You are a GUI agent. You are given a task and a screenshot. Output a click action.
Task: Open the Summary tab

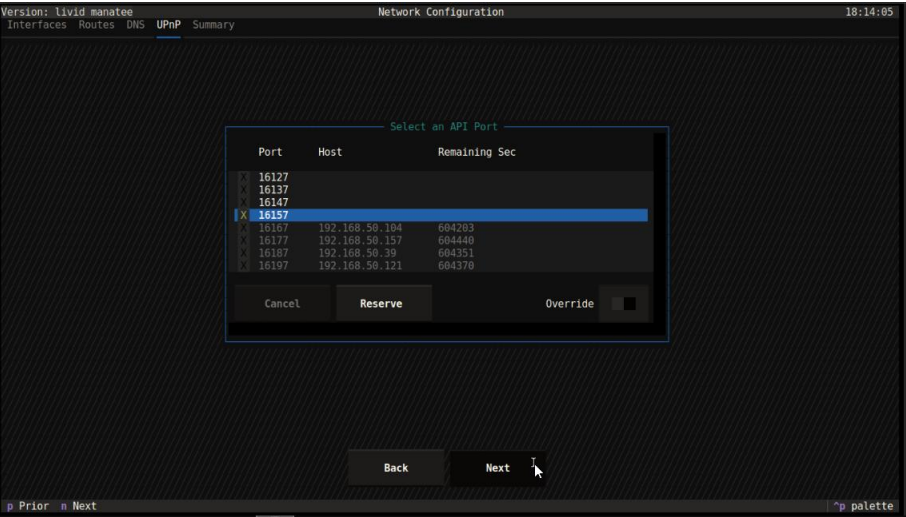(x=213, y=25)
